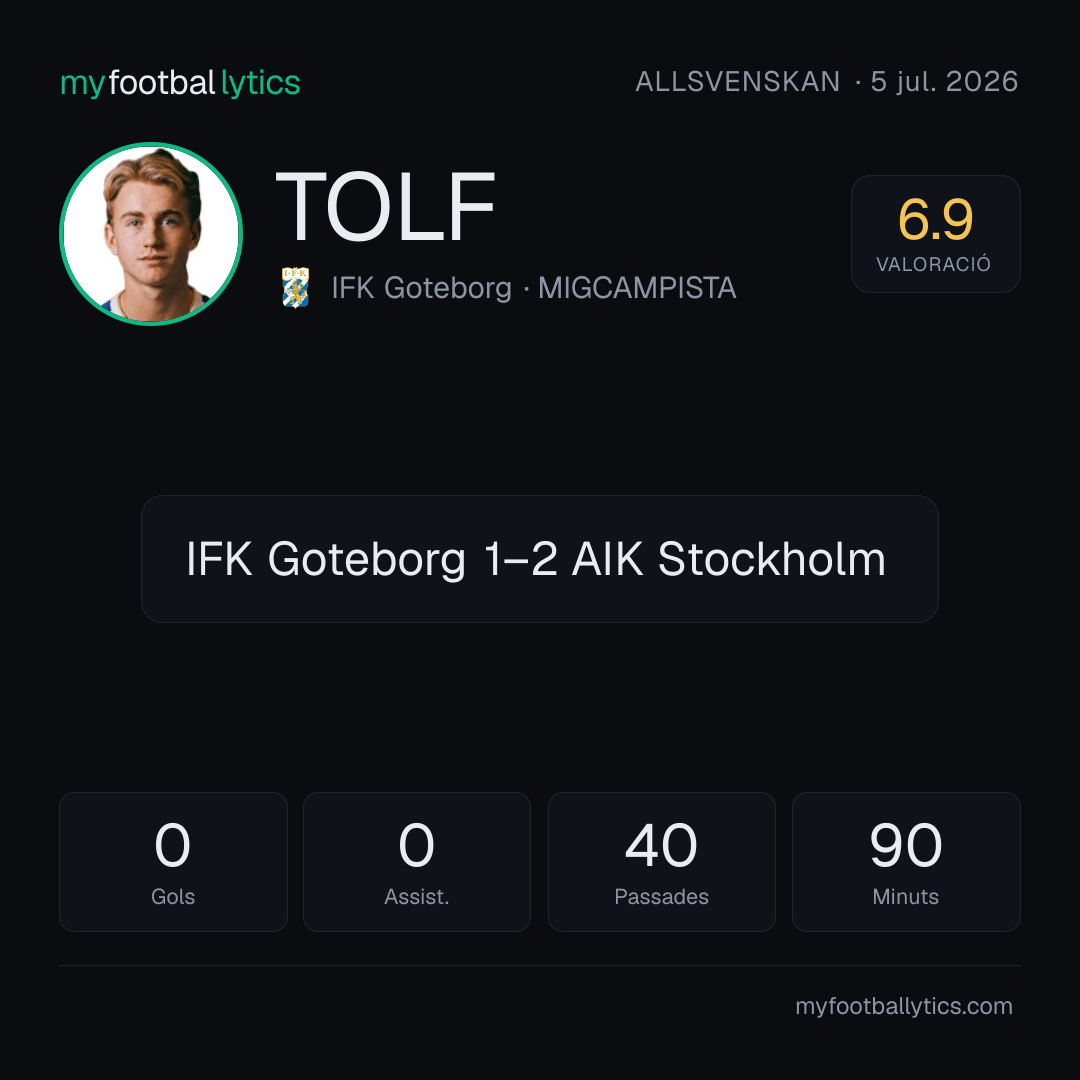Visit the myfootballytics.com footer link
1080x1080 pixels.
coord(904,1006)
